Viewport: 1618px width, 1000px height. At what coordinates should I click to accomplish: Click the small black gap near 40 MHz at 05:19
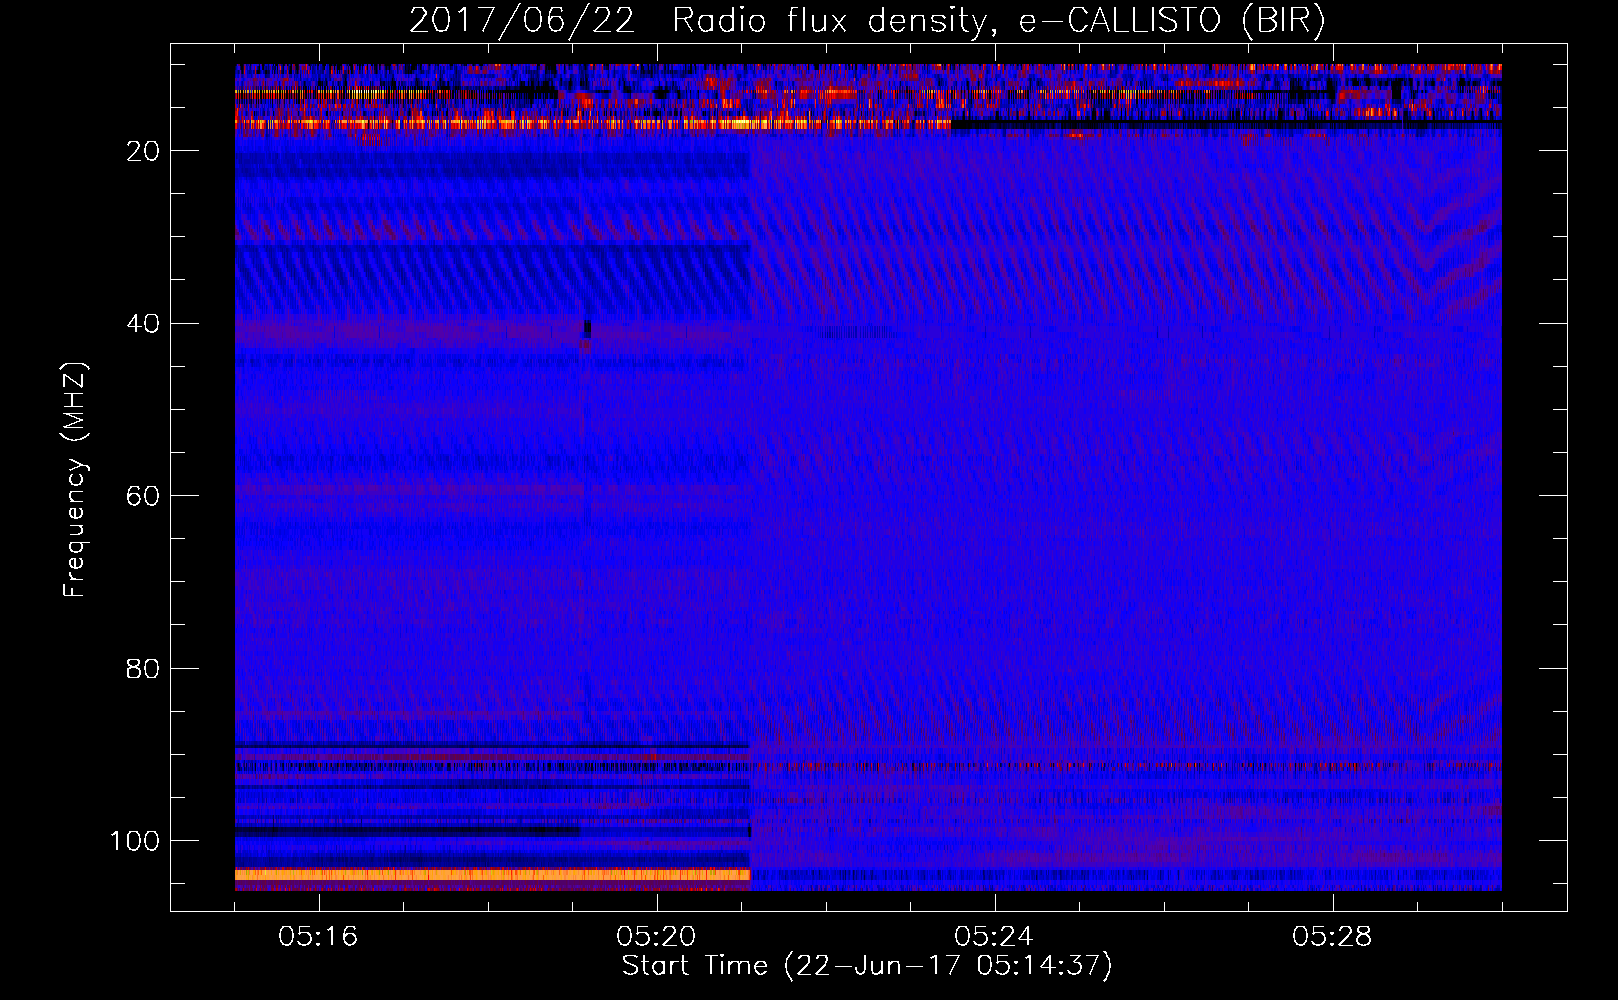587,329
